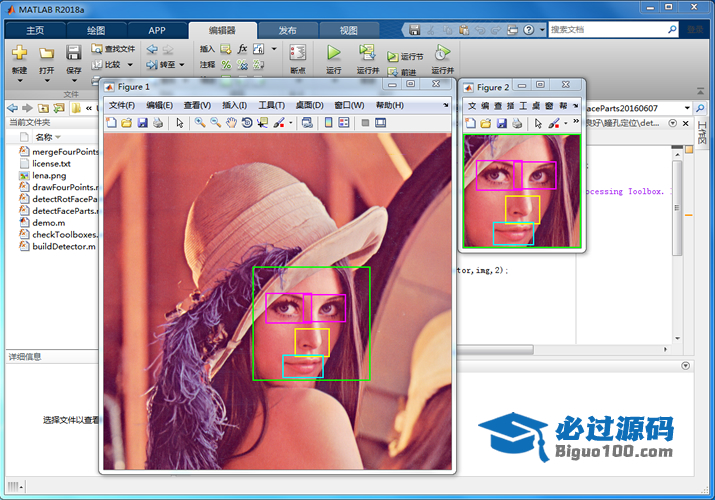715x500 pixels.
Task: Open the 插入(I) menu in Figure 1
Action: pos(234,105)
